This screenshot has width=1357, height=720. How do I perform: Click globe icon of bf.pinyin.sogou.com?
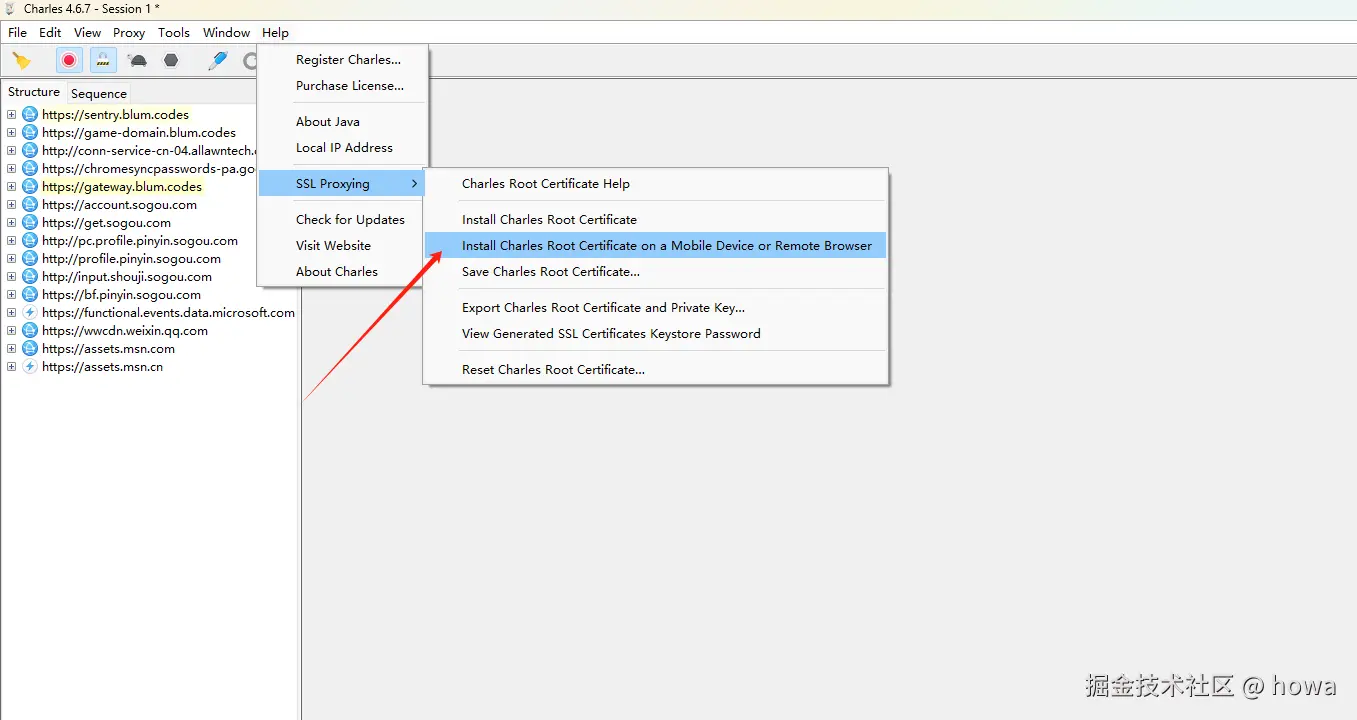tap(30, 295)
